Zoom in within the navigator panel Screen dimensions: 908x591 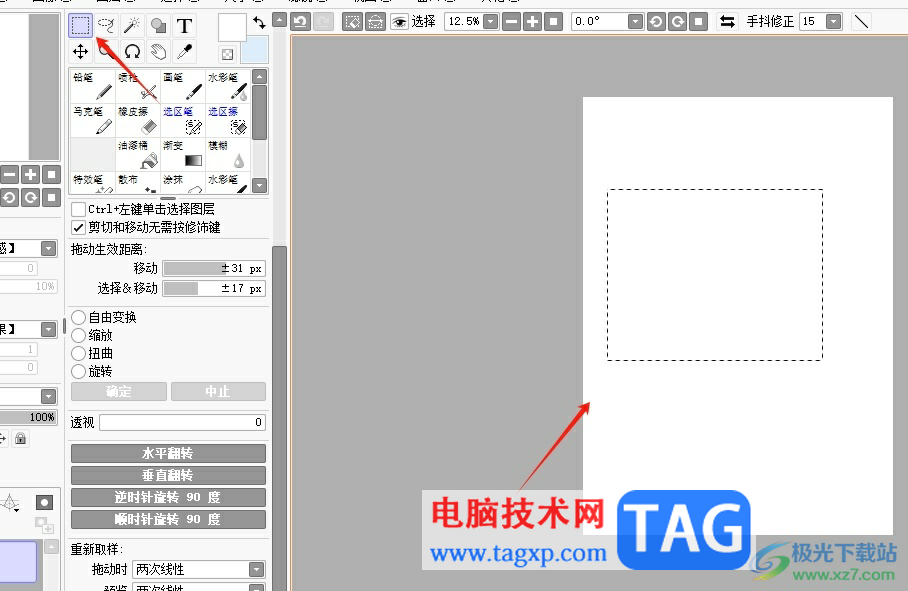[x=30, y=174]
